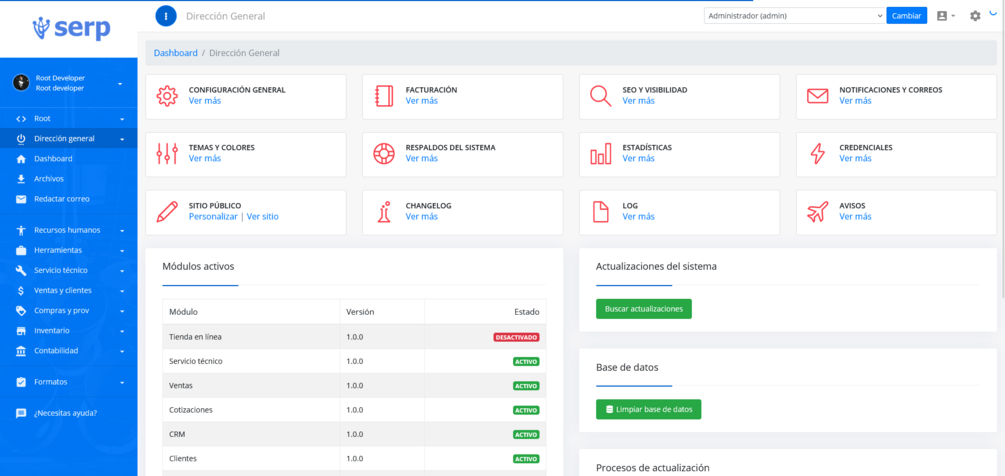Click the Respaldos del Sistema lifebuoy icon
The width and height of the screenshot is (1005, 476).
383,154
